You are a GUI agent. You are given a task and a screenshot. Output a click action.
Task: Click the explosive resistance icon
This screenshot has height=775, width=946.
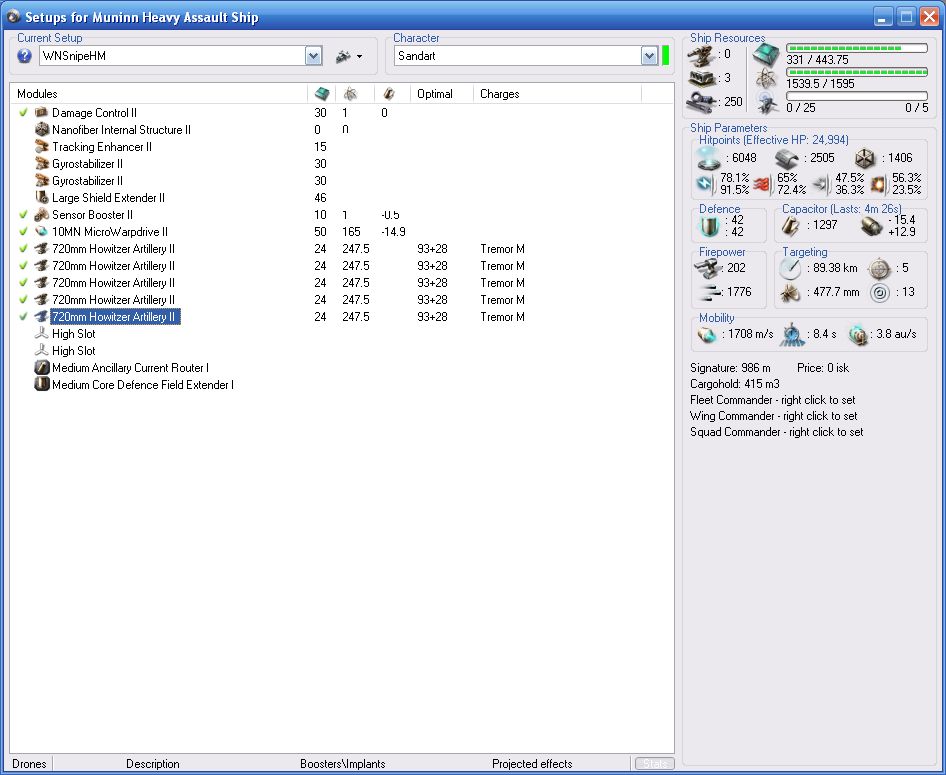pos(879,183)
